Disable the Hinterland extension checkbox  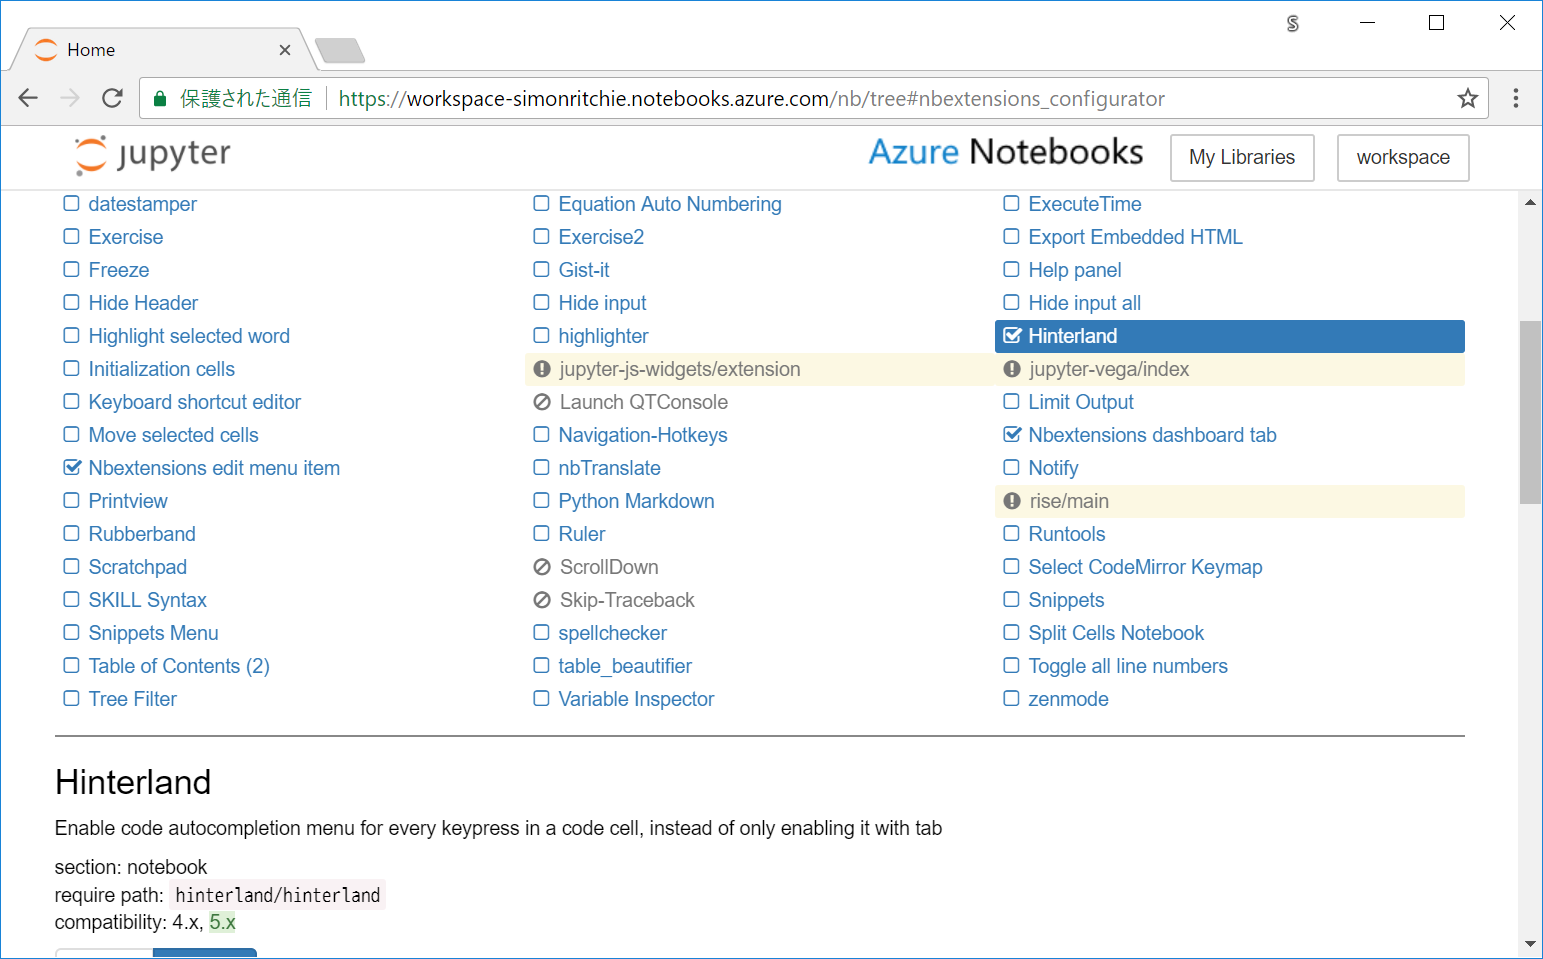pos(1012,336)
